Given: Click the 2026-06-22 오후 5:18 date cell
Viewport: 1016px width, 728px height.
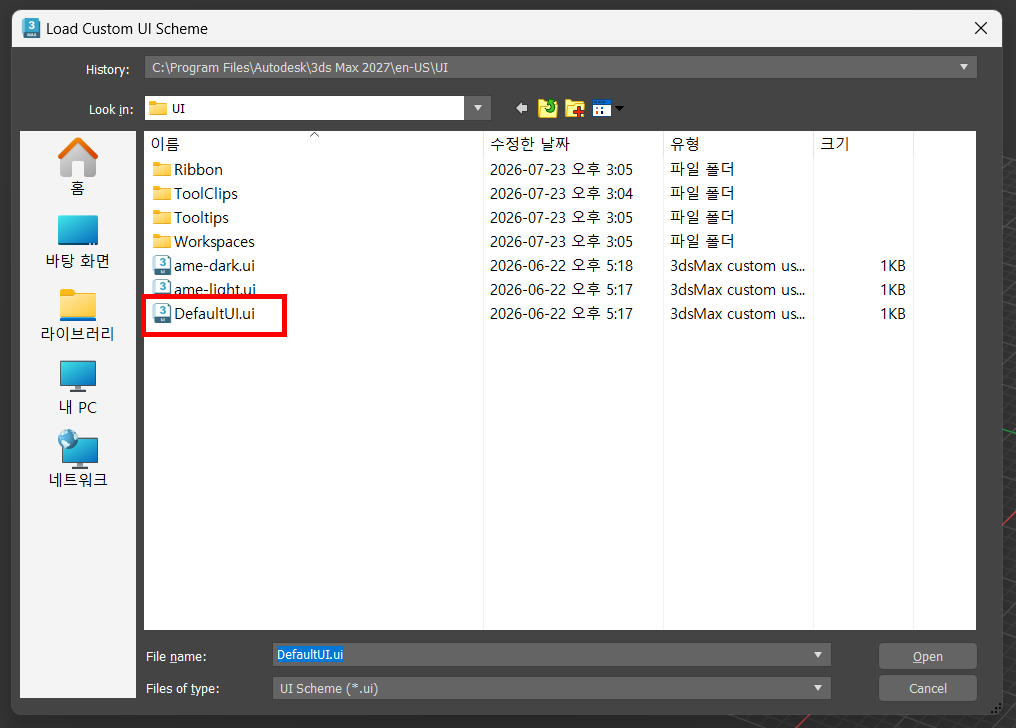Looking at the screenshot, I should [x=561, y=266].
